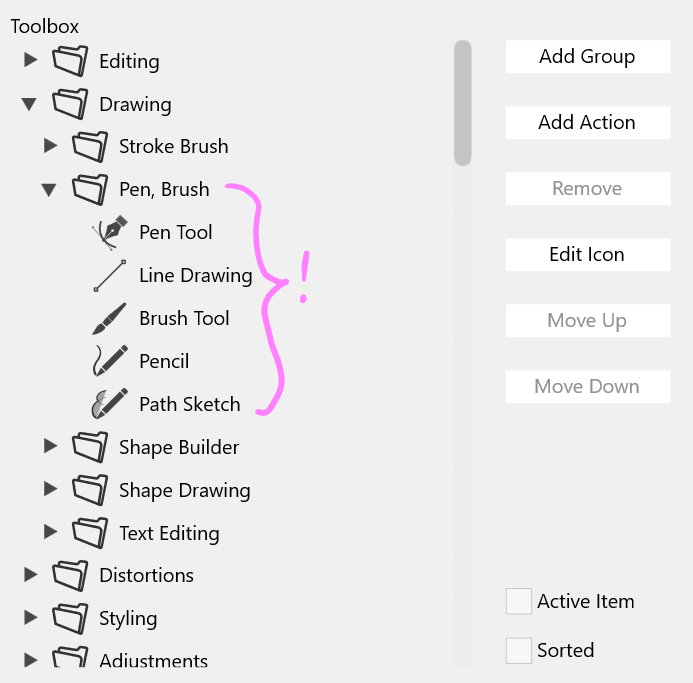The image size is (693, 683).
Task: Collapse the Pen, Brush group
Action: 49,190
